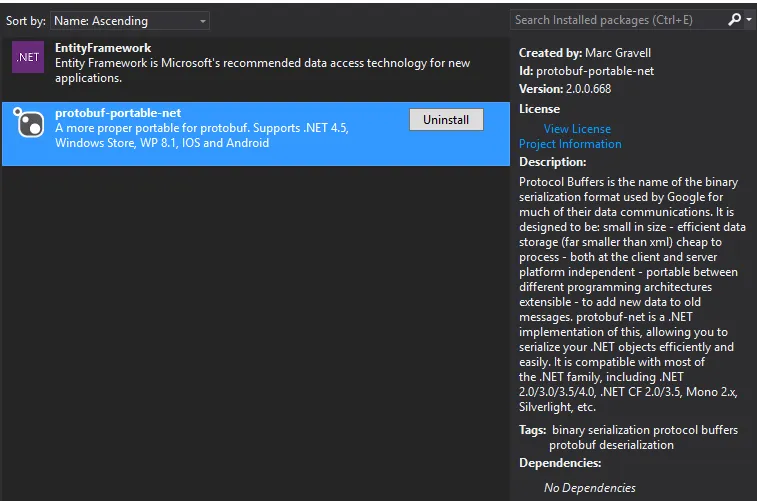Click the Id: protobuf-portable-net line
The height and width of the screenshot is (501, 757).
pyautogui.click(x=586, y=71)
